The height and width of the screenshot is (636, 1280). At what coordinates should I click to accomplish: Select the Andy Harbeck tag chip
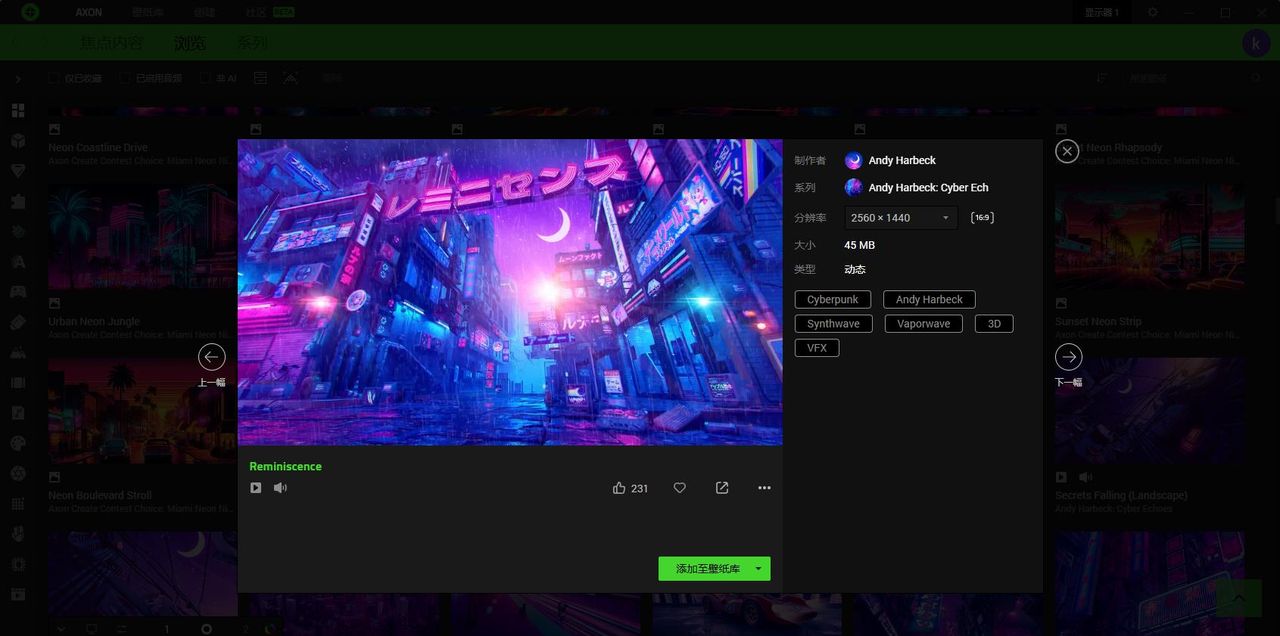coord(929,300)
